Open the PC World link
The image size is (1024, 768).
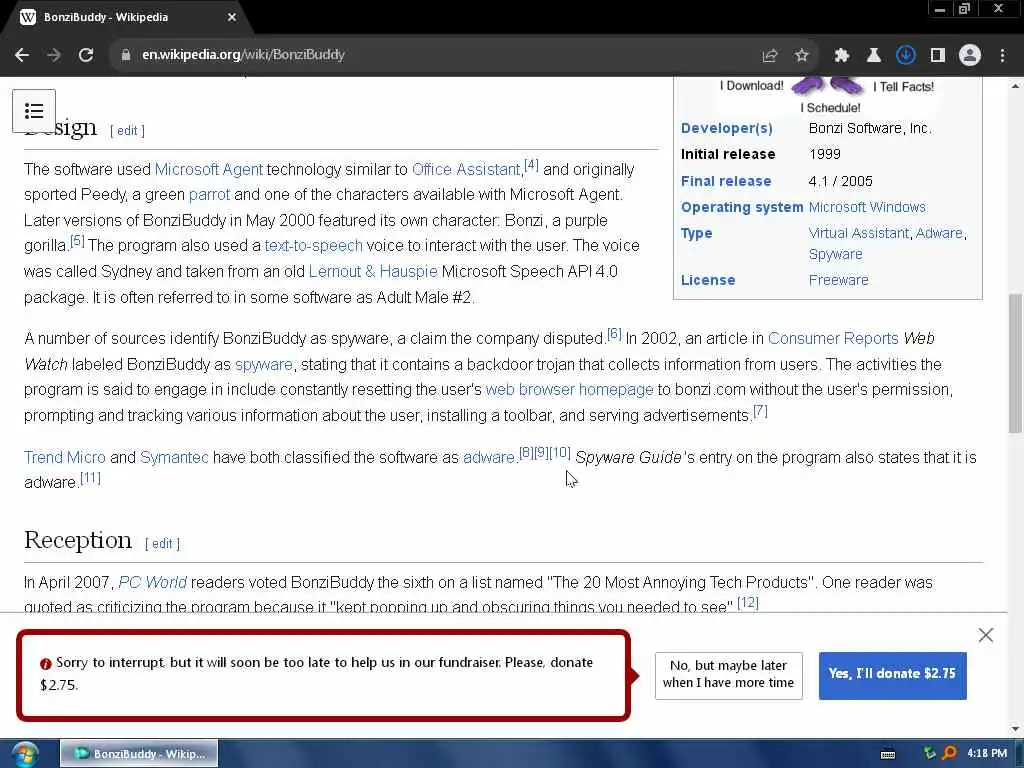click(x=152, y=583)
